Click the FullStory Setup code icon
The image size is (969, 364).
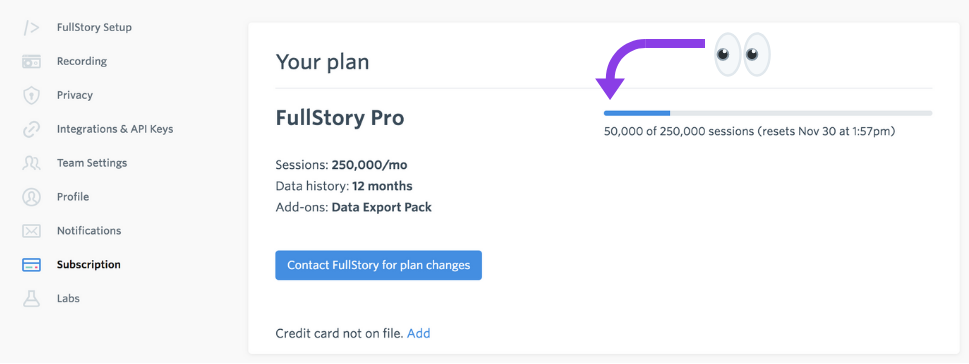31,28
